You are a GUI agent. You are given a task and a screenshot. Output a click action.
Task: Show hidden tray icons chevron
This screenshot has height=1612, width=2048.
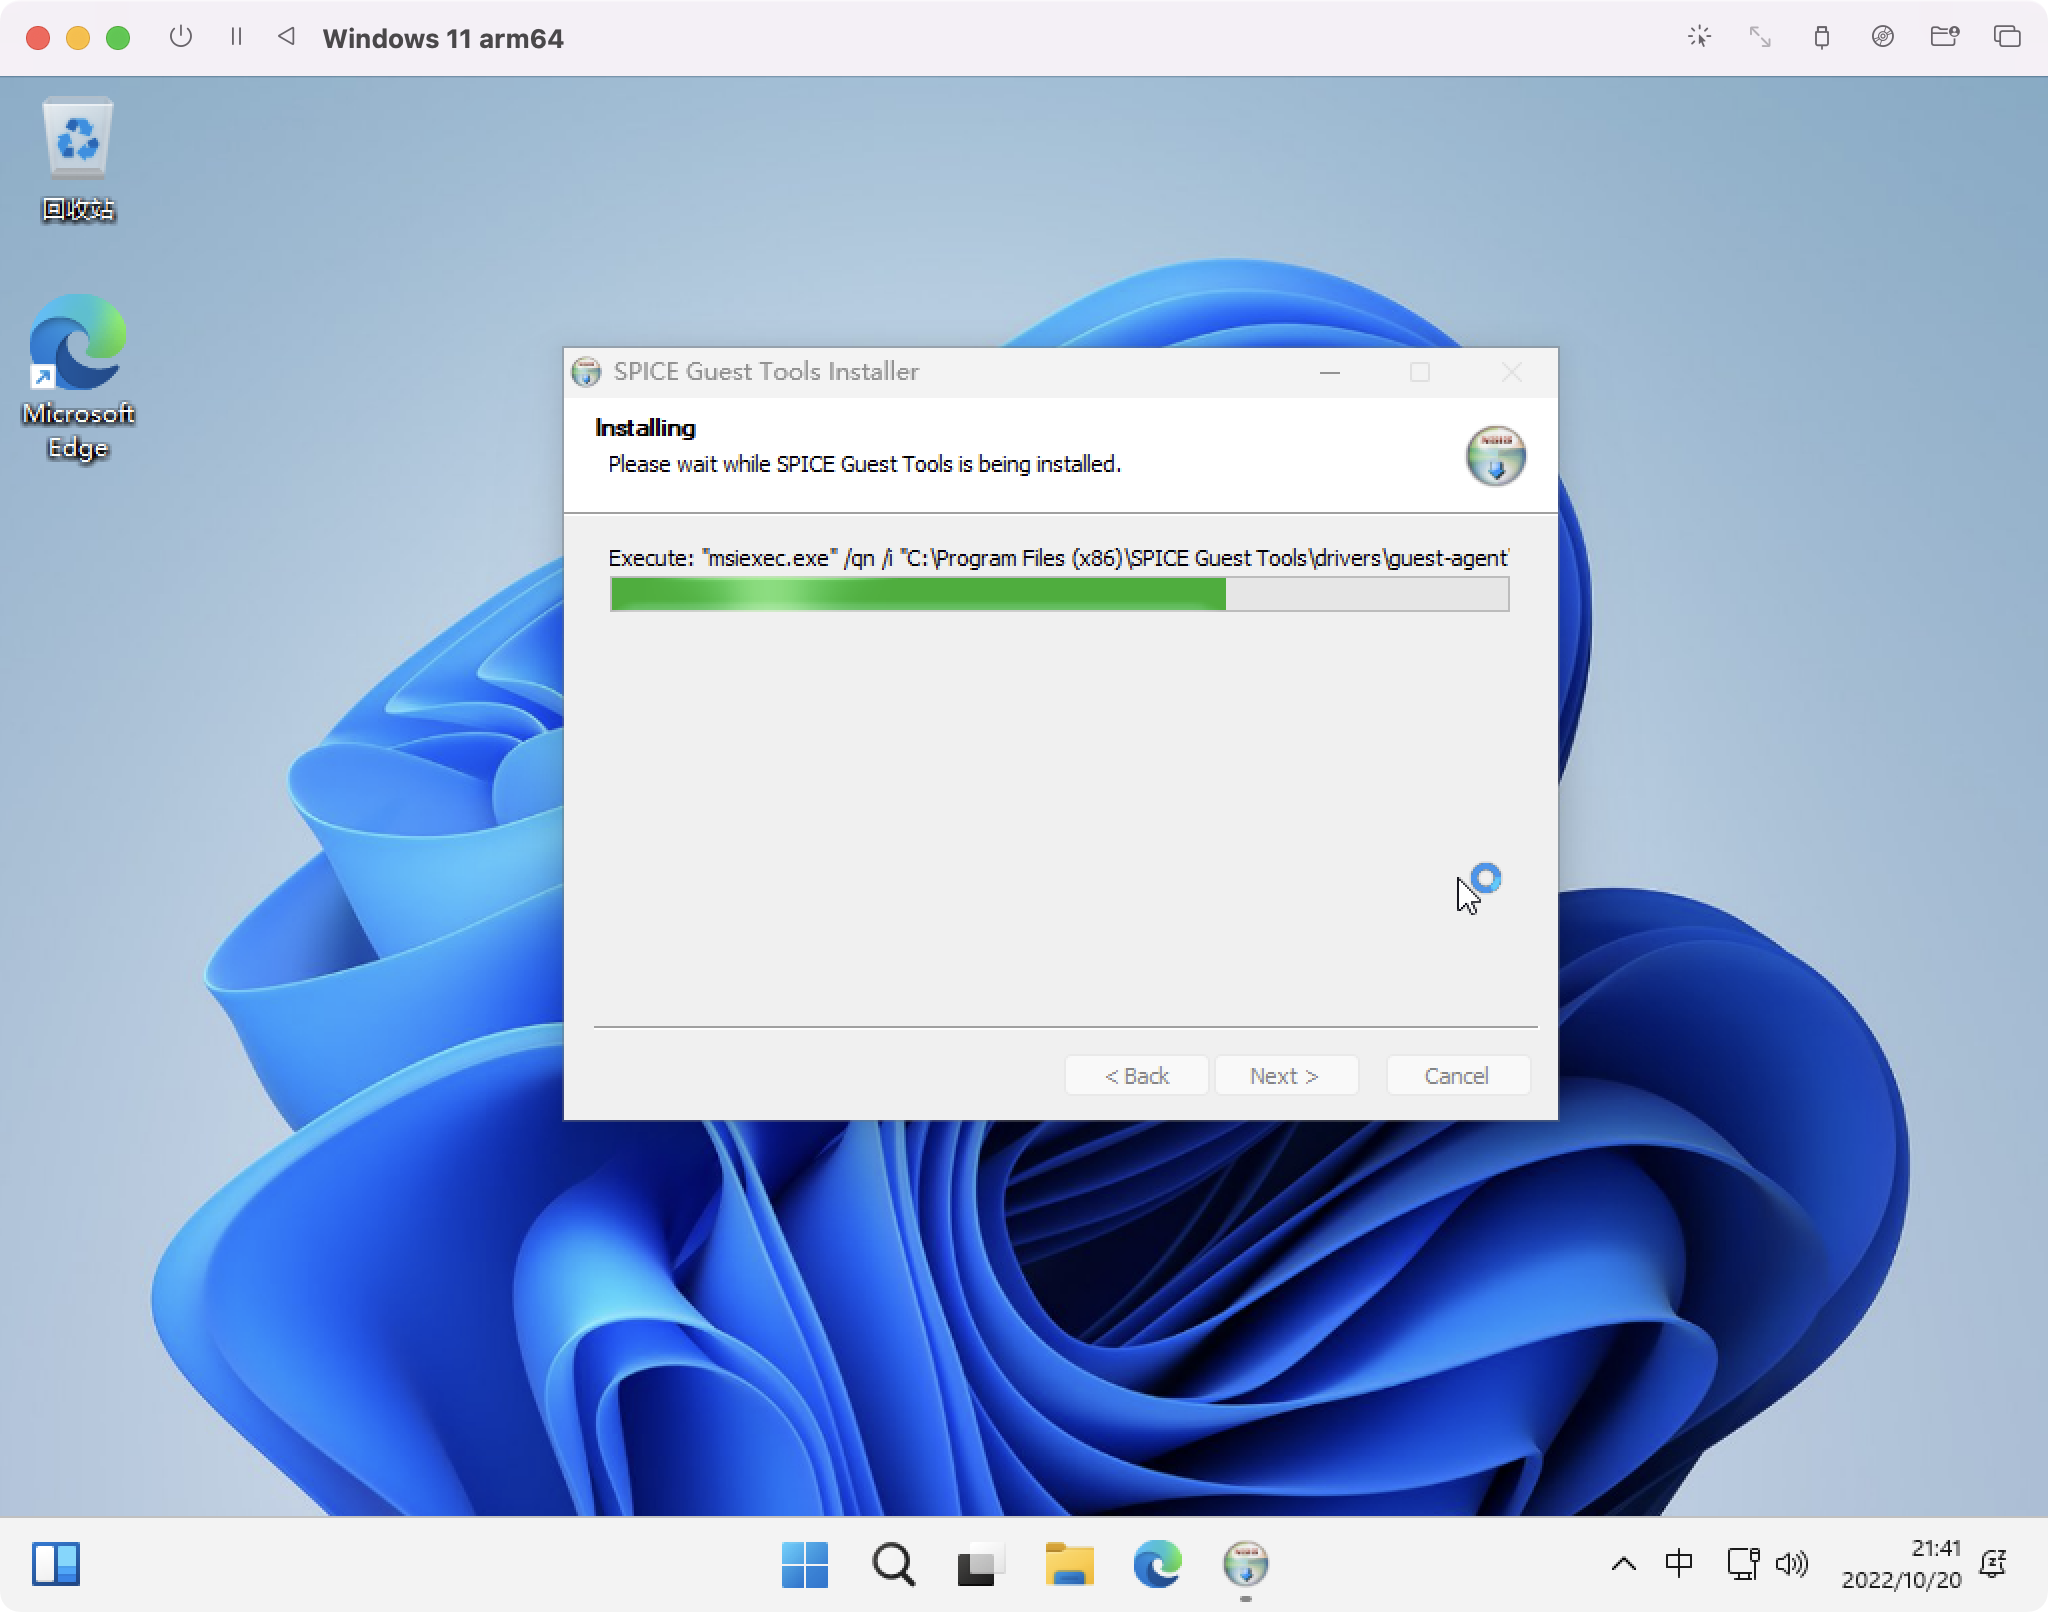coord(1624,1564)
